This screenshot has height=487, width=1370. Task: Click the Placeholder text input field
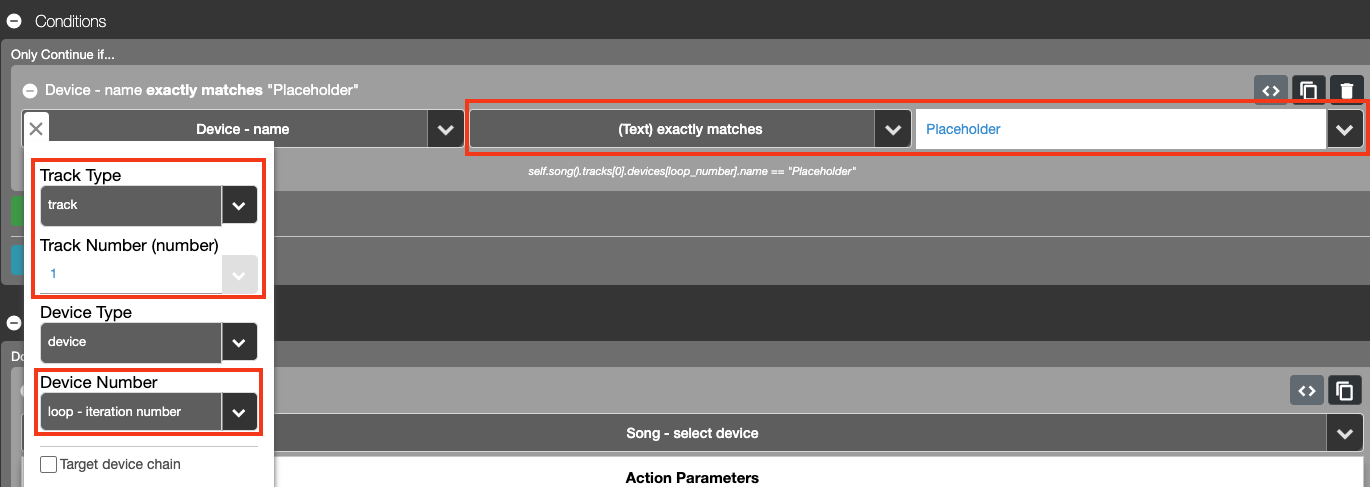click(1120, 129)
